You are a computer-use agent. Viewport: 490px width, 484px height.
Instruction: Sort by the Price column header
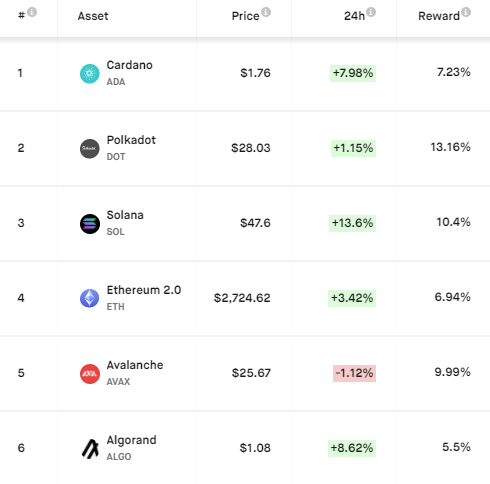245,16
